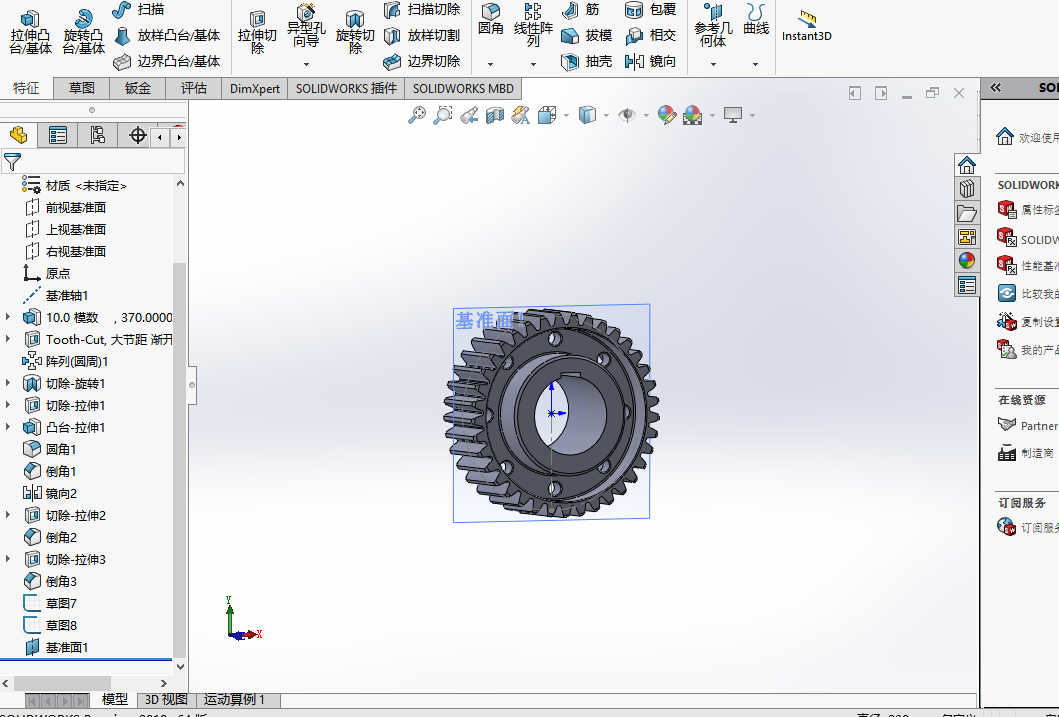Select 基准面1 in the feature tree
Viewport: 1059px width, 717px height.
point(67,647)
